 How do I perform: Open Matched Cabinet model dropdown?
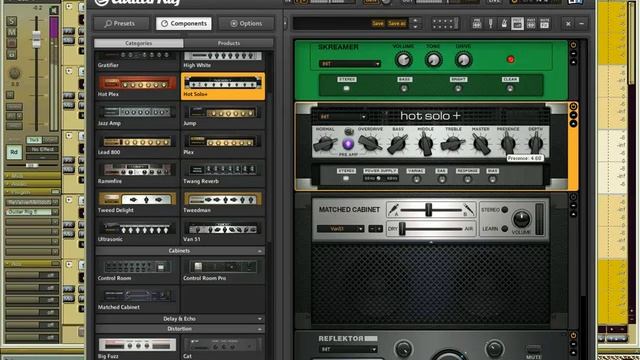[340, 229]
